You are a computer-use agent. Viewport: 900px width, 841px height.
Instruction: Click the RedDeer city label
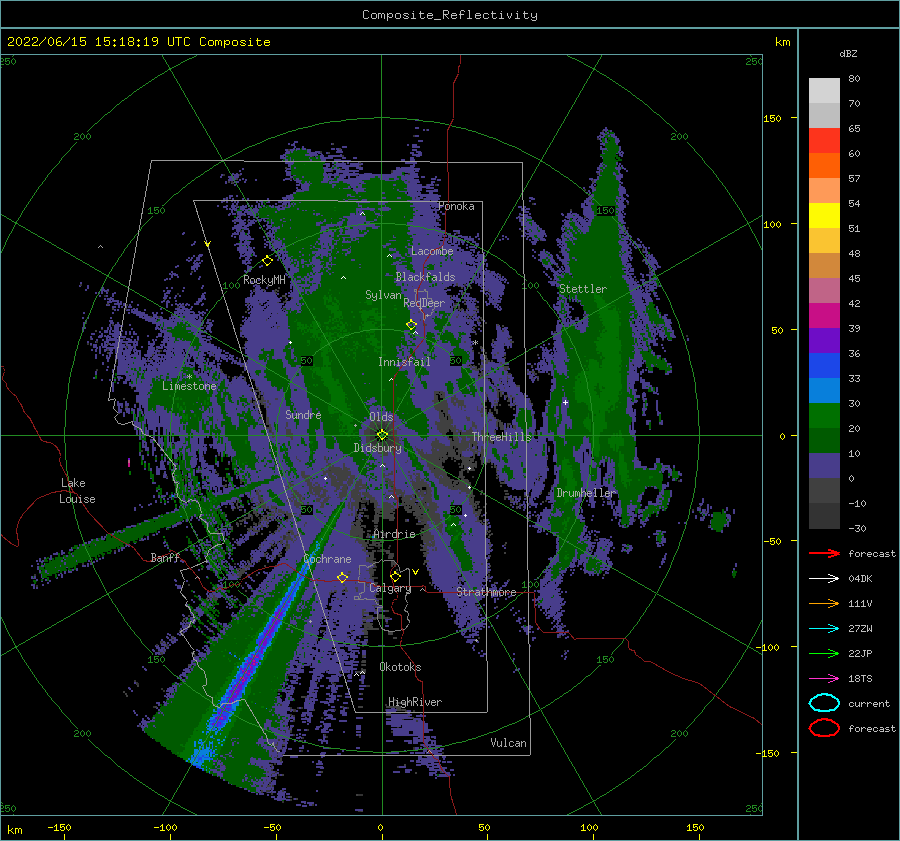click(x=424, y=303)
